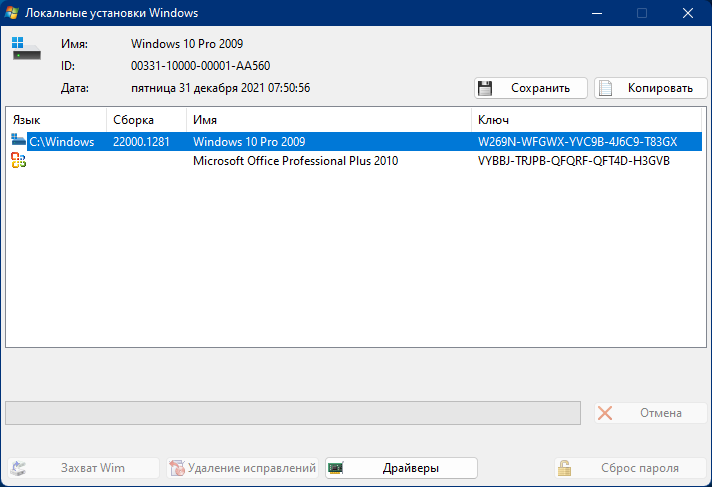
Task: Minimize the Локальные установки Windows window
Action: click(x=597, y=13)
